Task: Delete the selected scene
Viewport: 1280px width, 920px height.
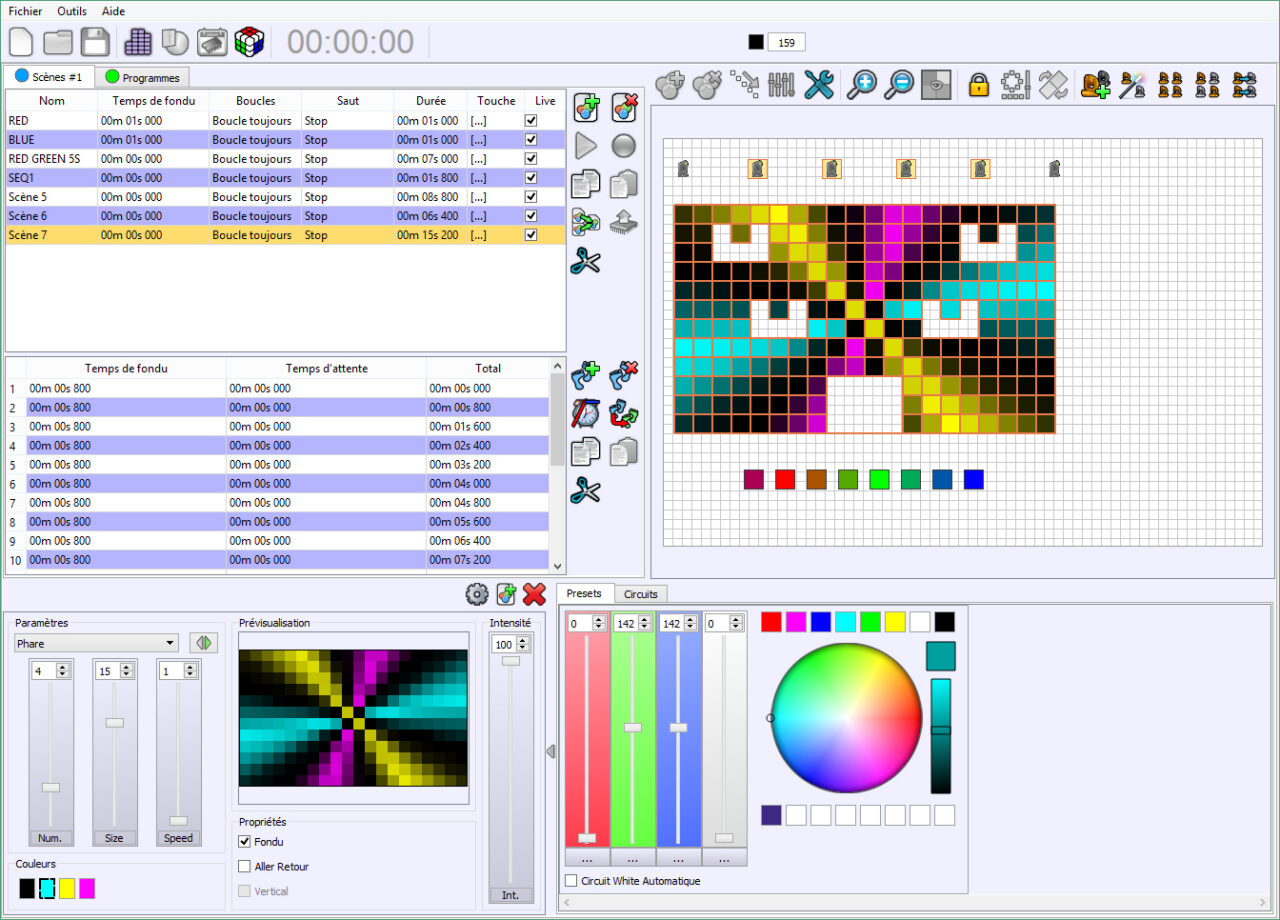Action: coord(624,107)
